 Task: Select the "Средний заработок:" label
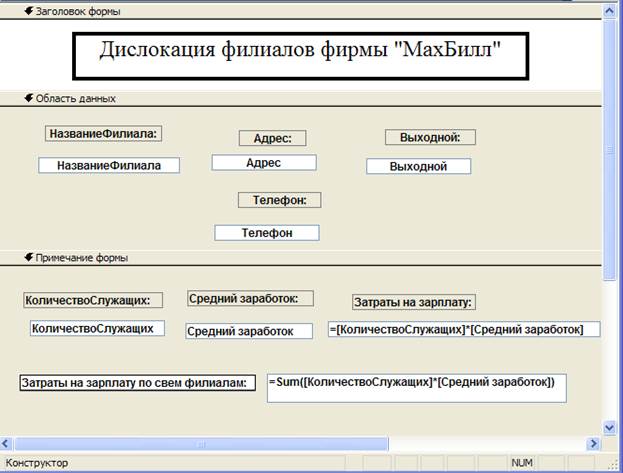pyautogui.click(x=250, y=299)
